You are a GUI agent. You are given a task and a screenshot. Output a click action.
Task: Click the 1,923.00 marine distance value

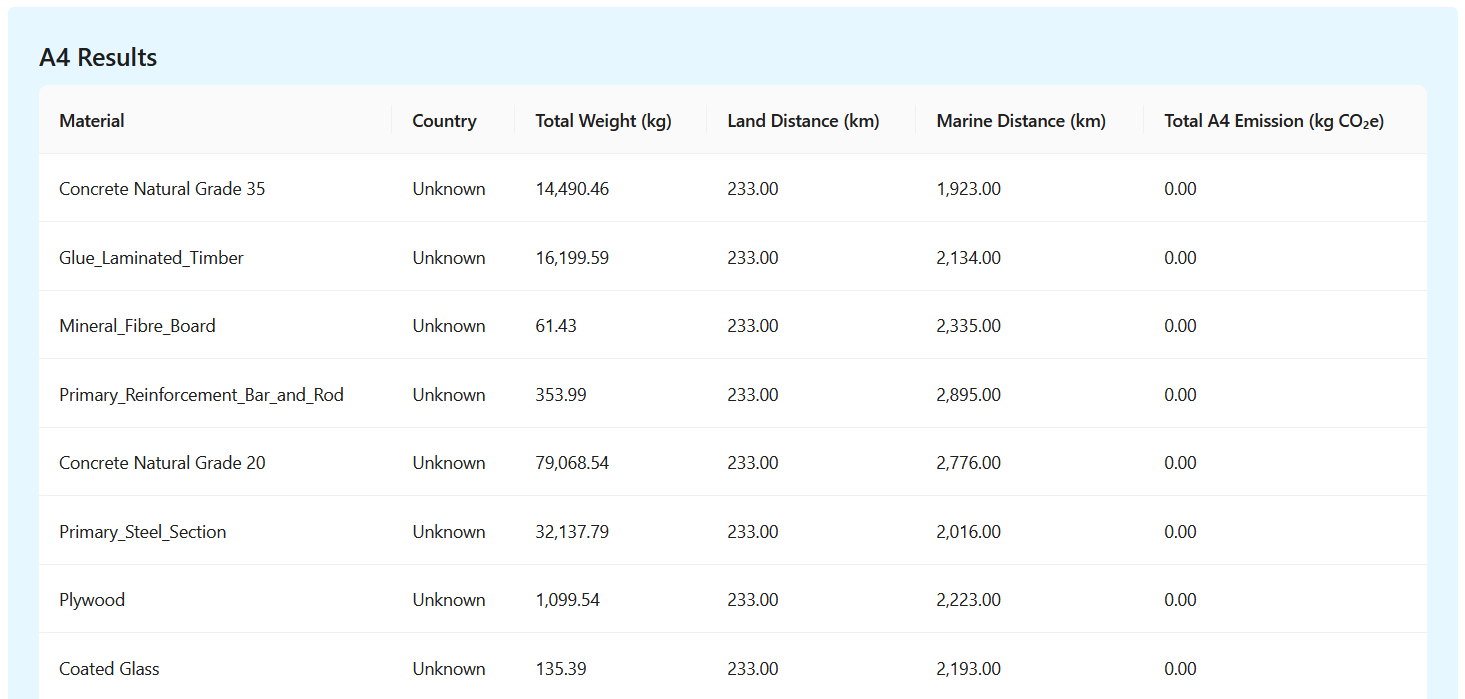coord(968,189)
